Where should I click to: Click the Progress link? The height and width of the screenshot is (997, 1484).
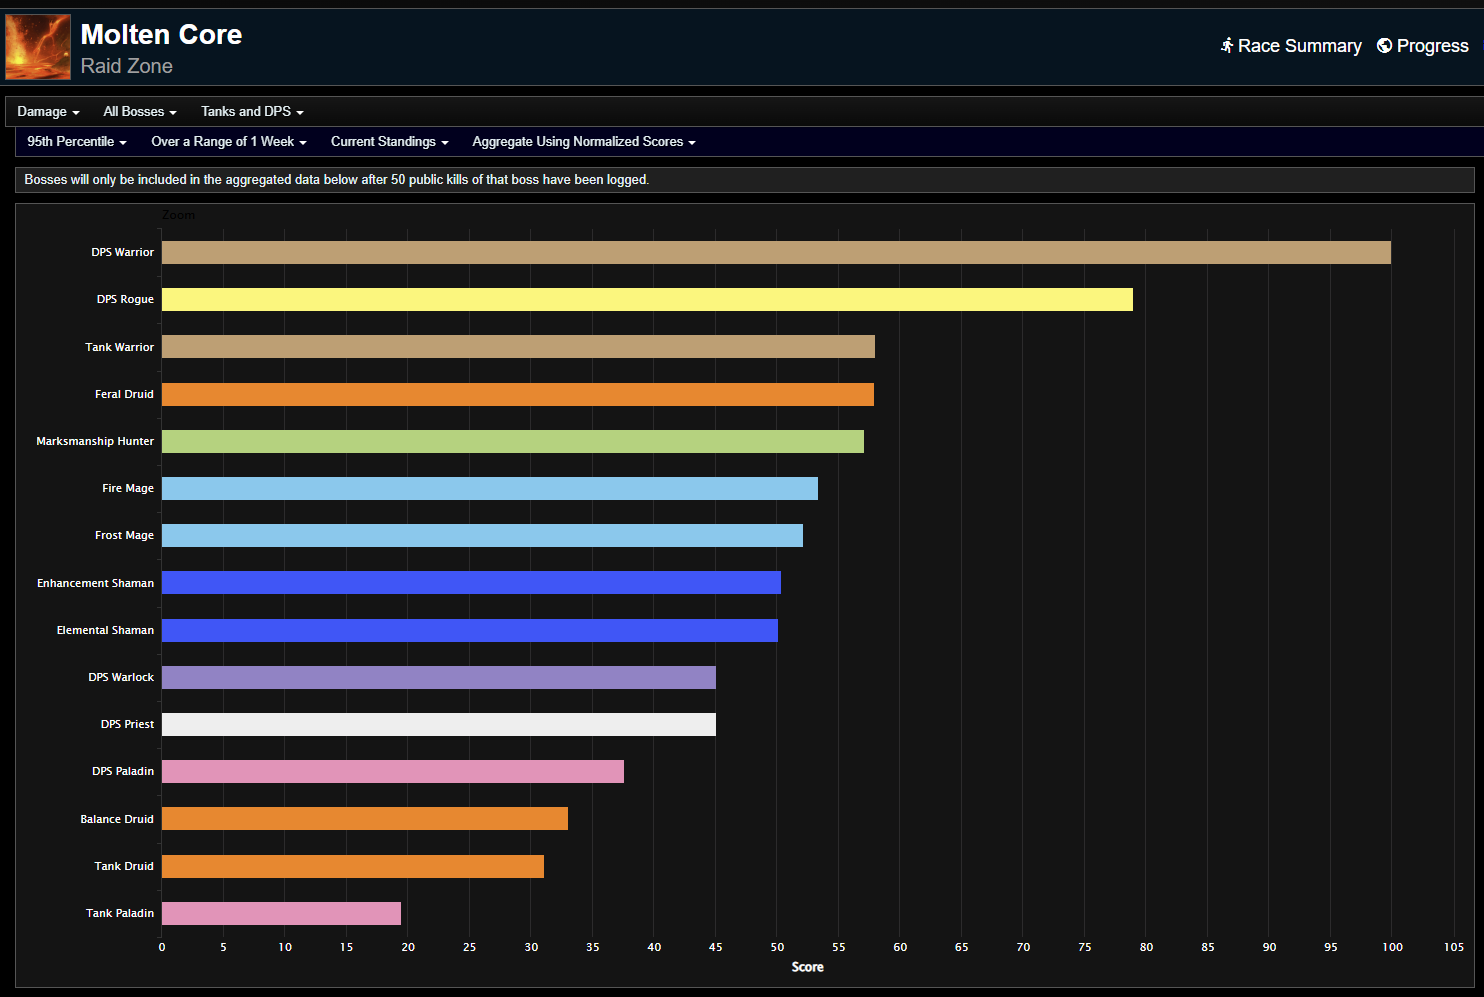[x=1432, y=45]
